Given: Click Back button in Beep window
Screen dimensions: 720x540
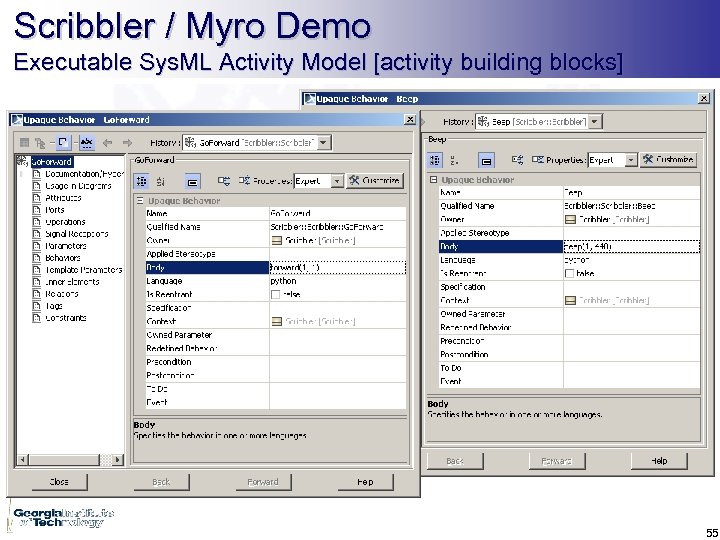Looking at the screenshot, I should point(455,461).
